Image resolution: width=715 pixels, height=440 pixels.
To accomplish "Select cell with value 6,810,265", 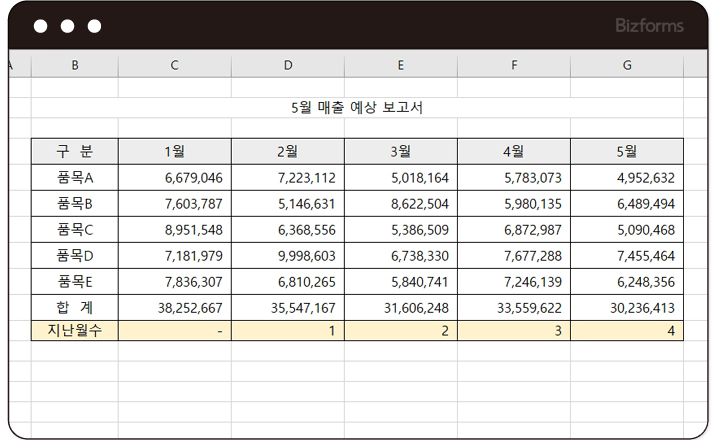I will [288, 281].
